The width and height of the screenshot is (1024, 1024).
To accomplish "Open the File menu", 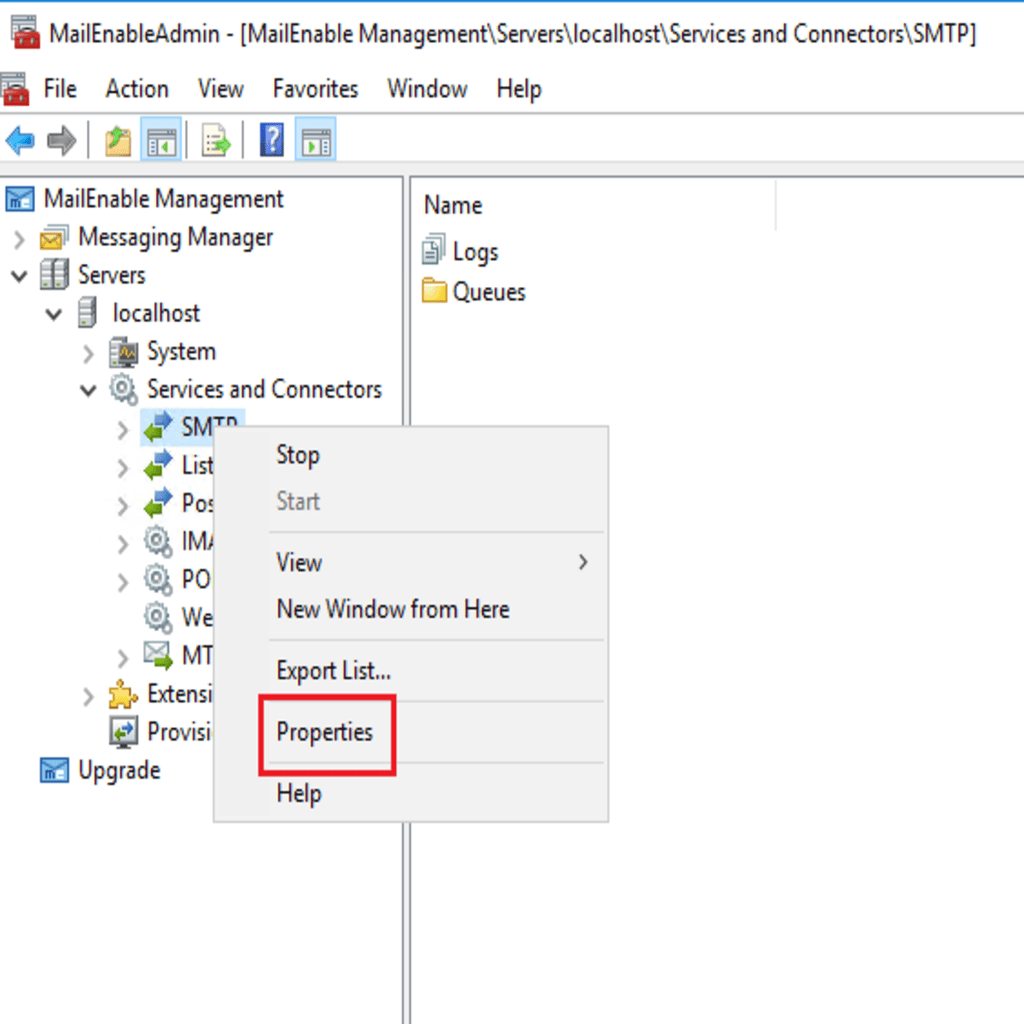I will [60, 89].
